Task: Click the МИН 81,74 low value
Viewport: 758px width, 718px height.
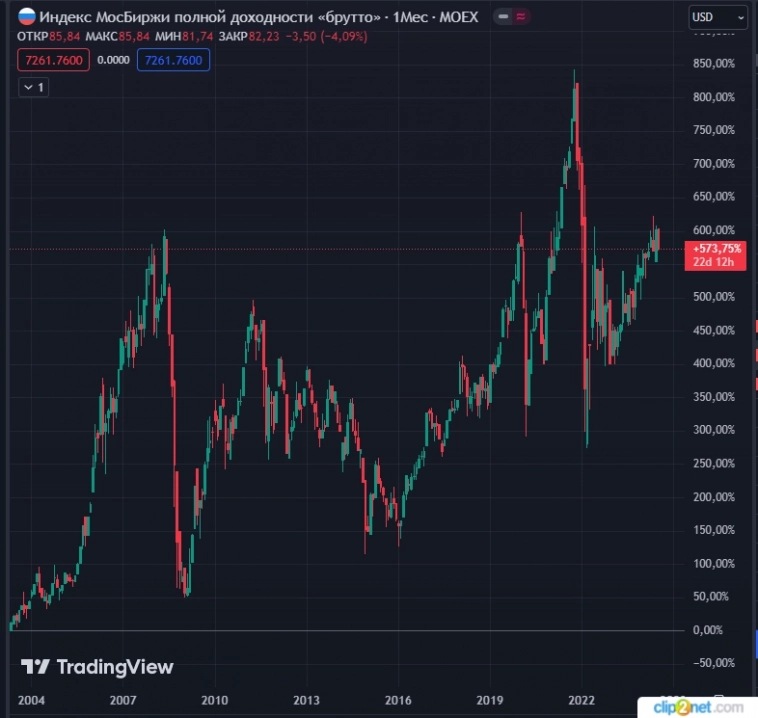Action: click(x=184, y=36)
